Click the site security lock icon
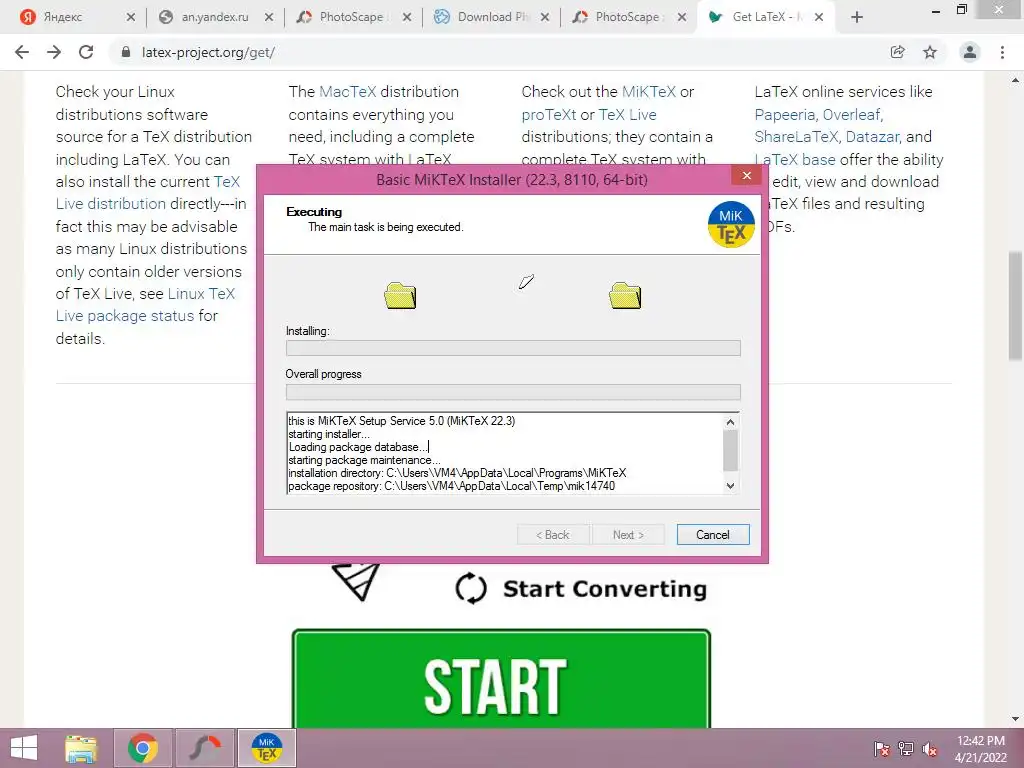This screenshot has width=1024, height=768. (x=126, y=52)
